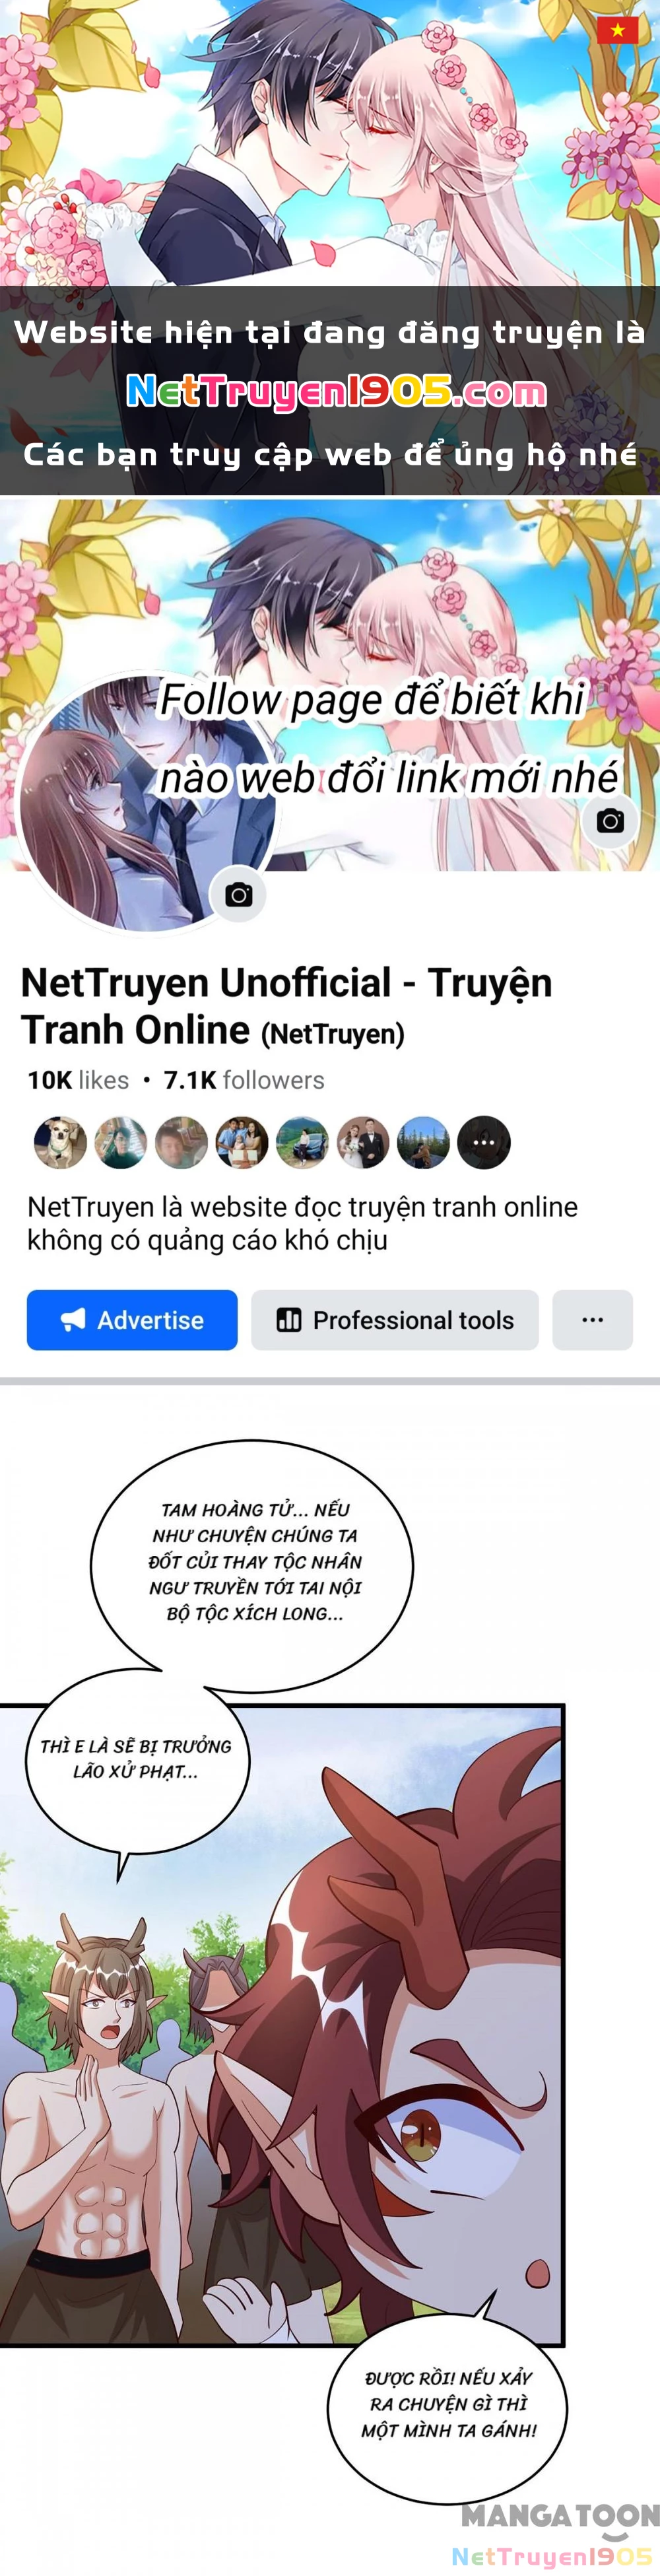Click the 10K likes count
The width and height of the screenshot is (660, 2576).
click(x=78, y=1080)
